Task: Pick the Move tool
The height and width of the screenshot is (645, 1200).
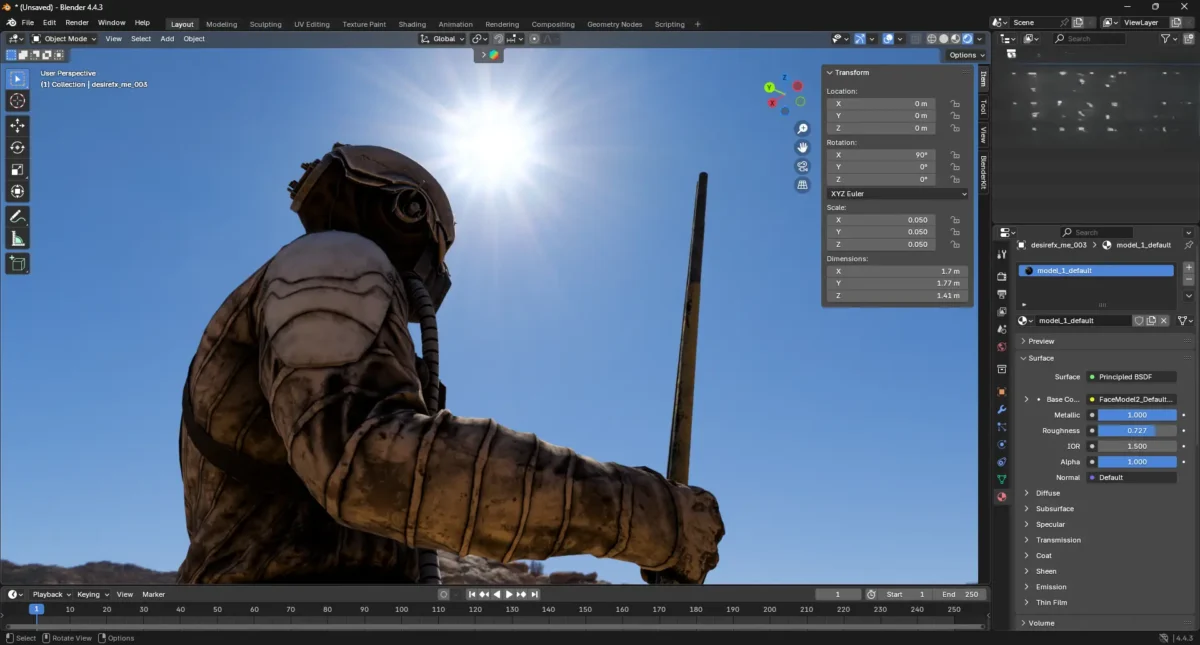Action: pyautogui.click(x=18, y=125)
